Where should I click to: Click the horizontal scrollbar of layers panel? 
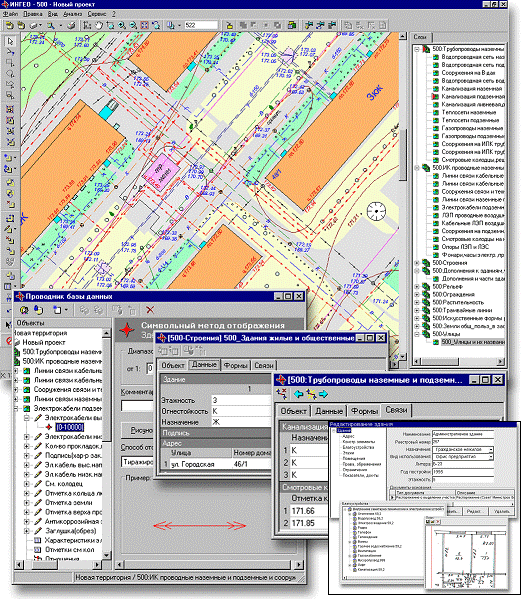(458, 361)
